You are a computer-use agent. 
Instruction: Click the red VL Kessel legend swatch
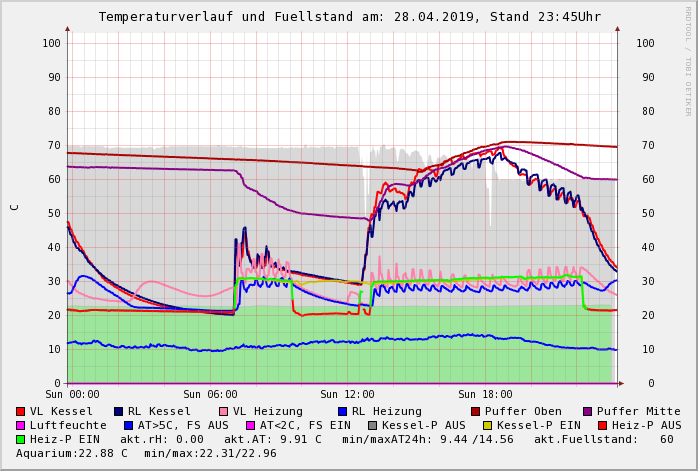point(21,412)
